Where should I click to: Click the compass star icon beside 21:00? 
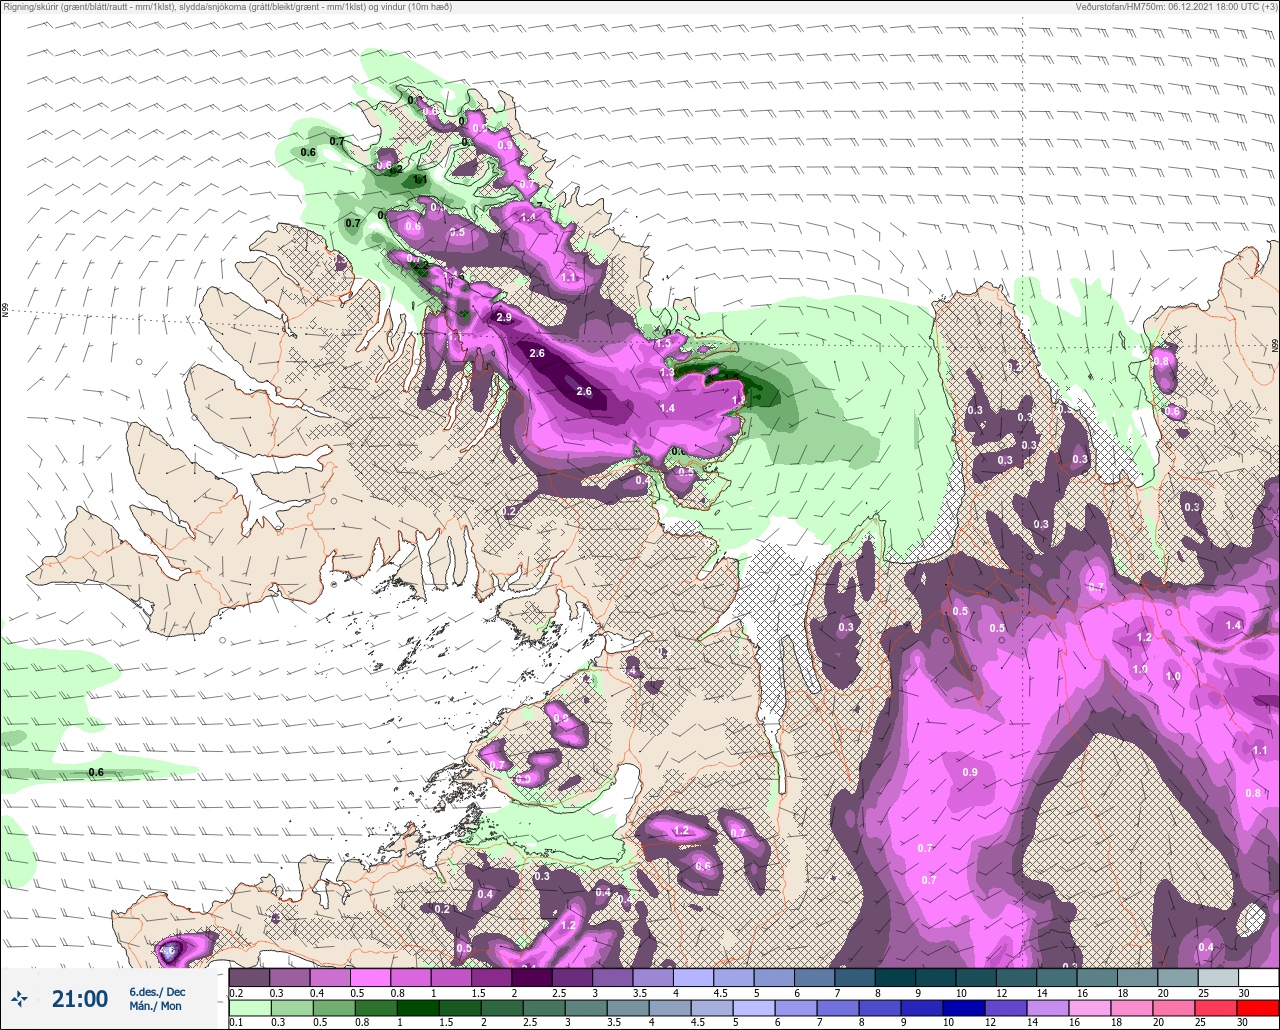coord(19,998)
